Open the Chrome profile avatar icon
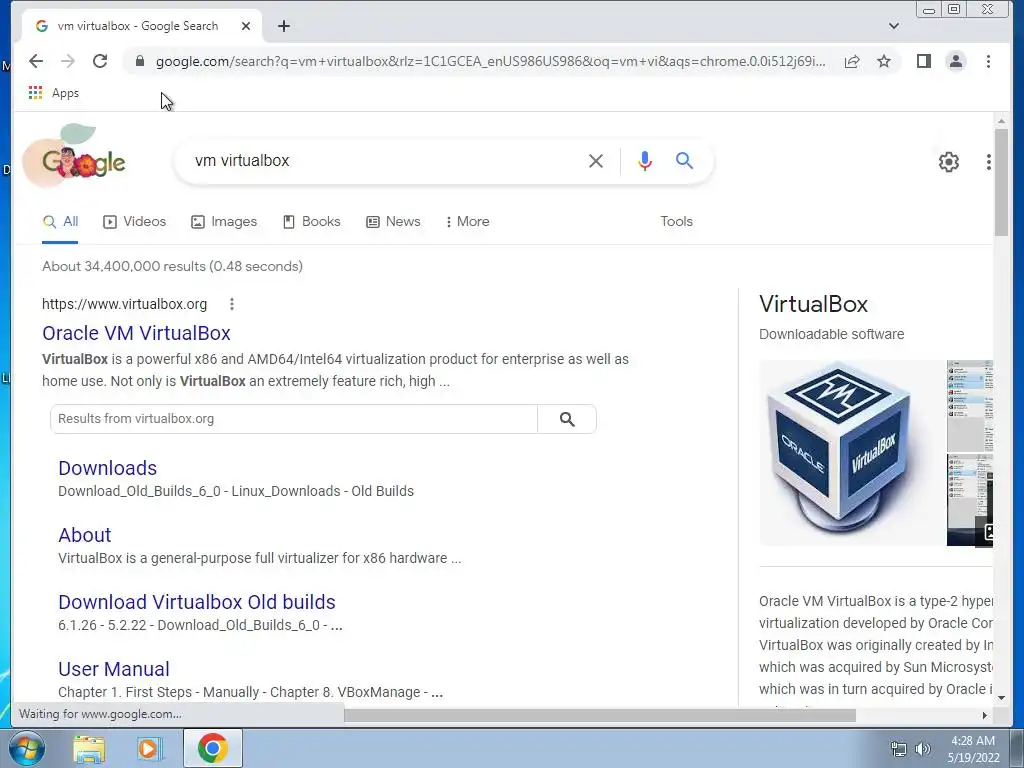1024x768 pixels. click(955, 61)
